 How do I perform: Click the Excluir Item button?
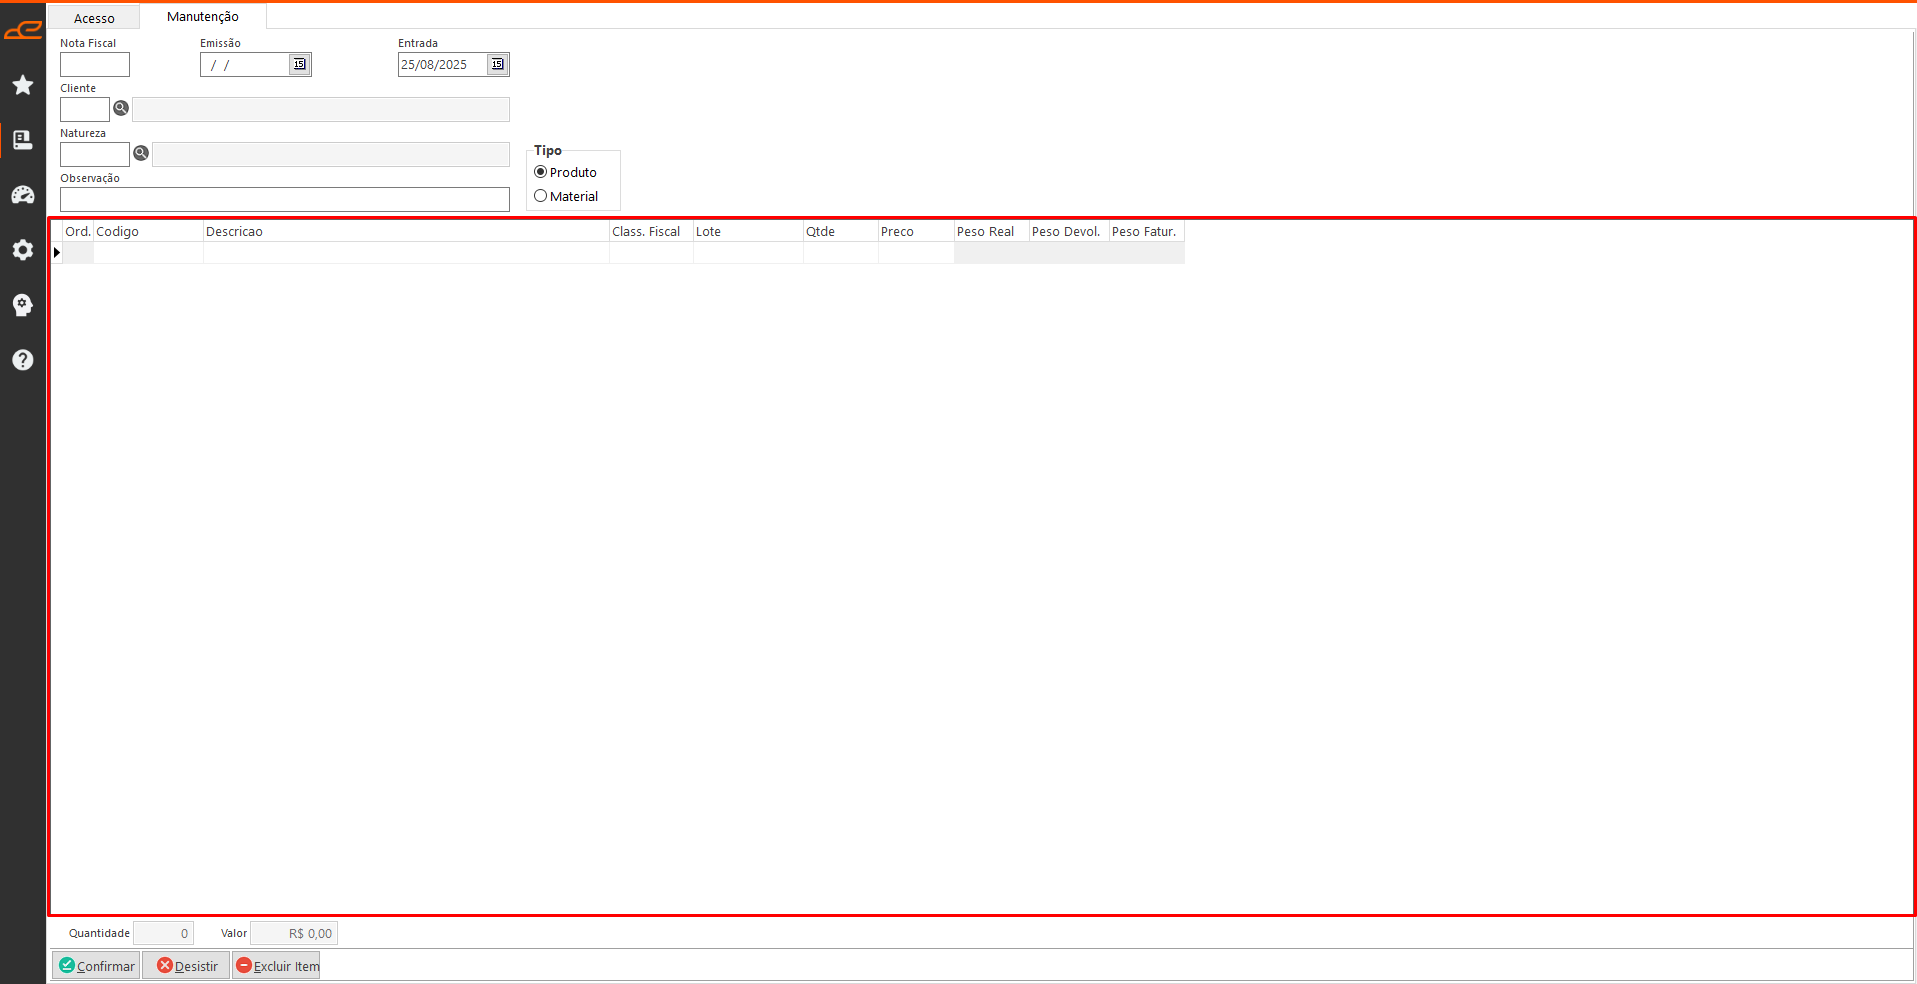coord(277,966)
